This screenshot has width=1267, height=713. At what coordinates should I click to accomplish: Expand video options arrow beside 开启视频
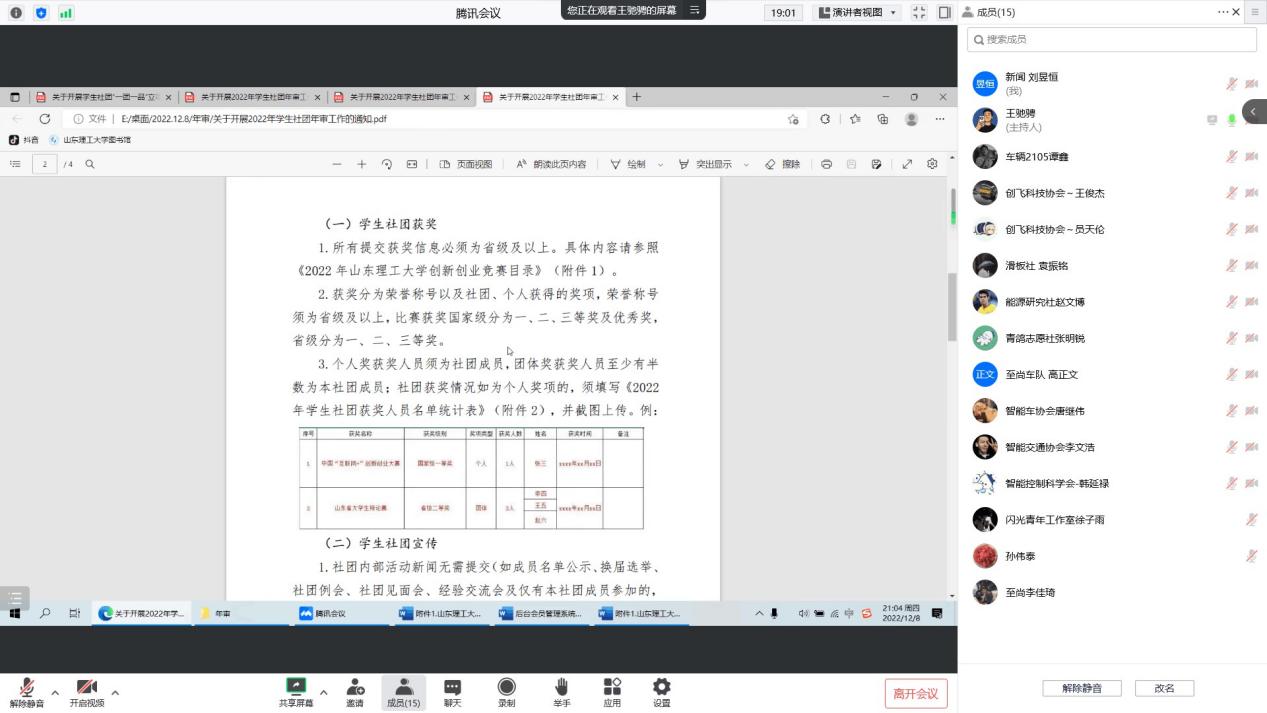tap(115, 692)
